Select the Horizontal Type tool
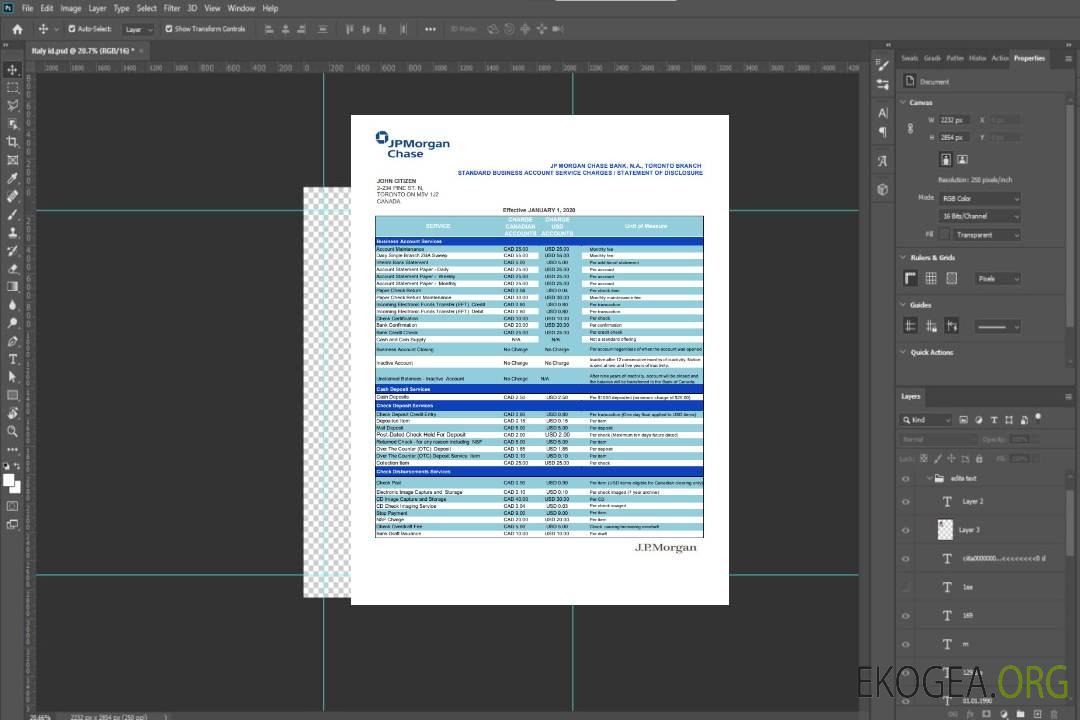Screen dimensions: 1080x720 [x=13, y=359]
